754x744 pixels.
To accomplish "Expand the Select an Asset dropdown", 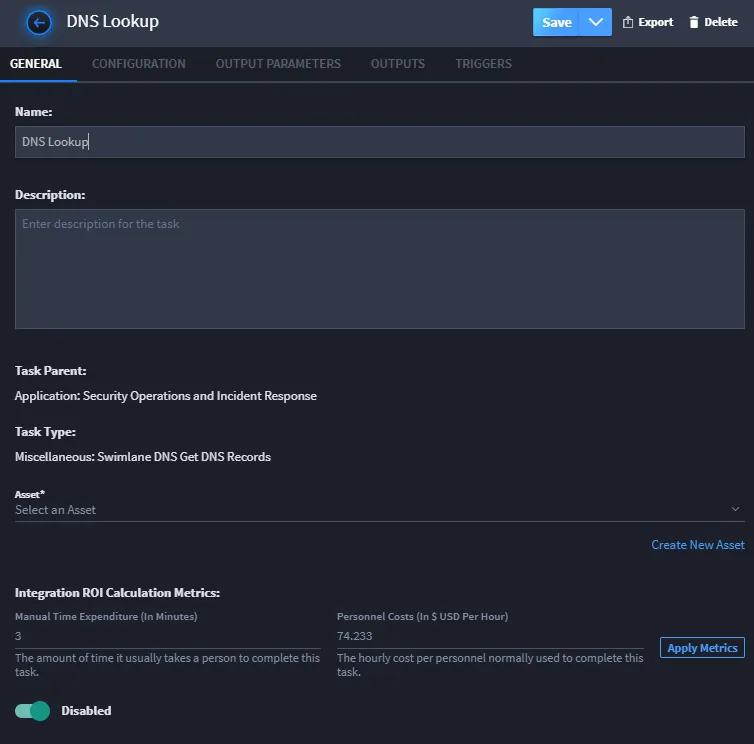I will 379,510.
